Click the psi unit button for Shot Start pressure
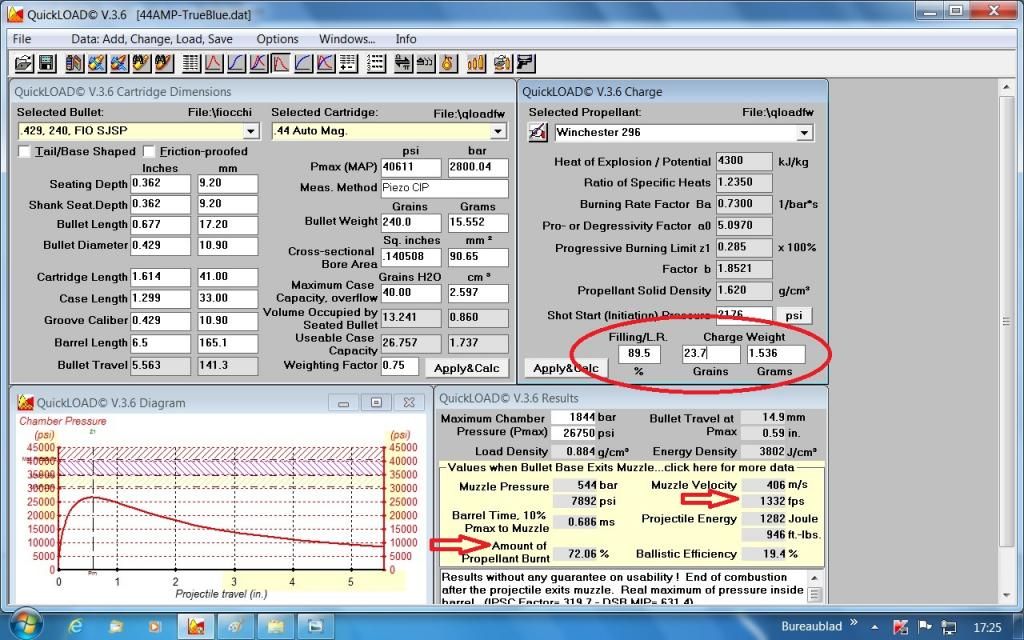The height and width of the screenshot is (640, 1024). (x=793, y=315)
